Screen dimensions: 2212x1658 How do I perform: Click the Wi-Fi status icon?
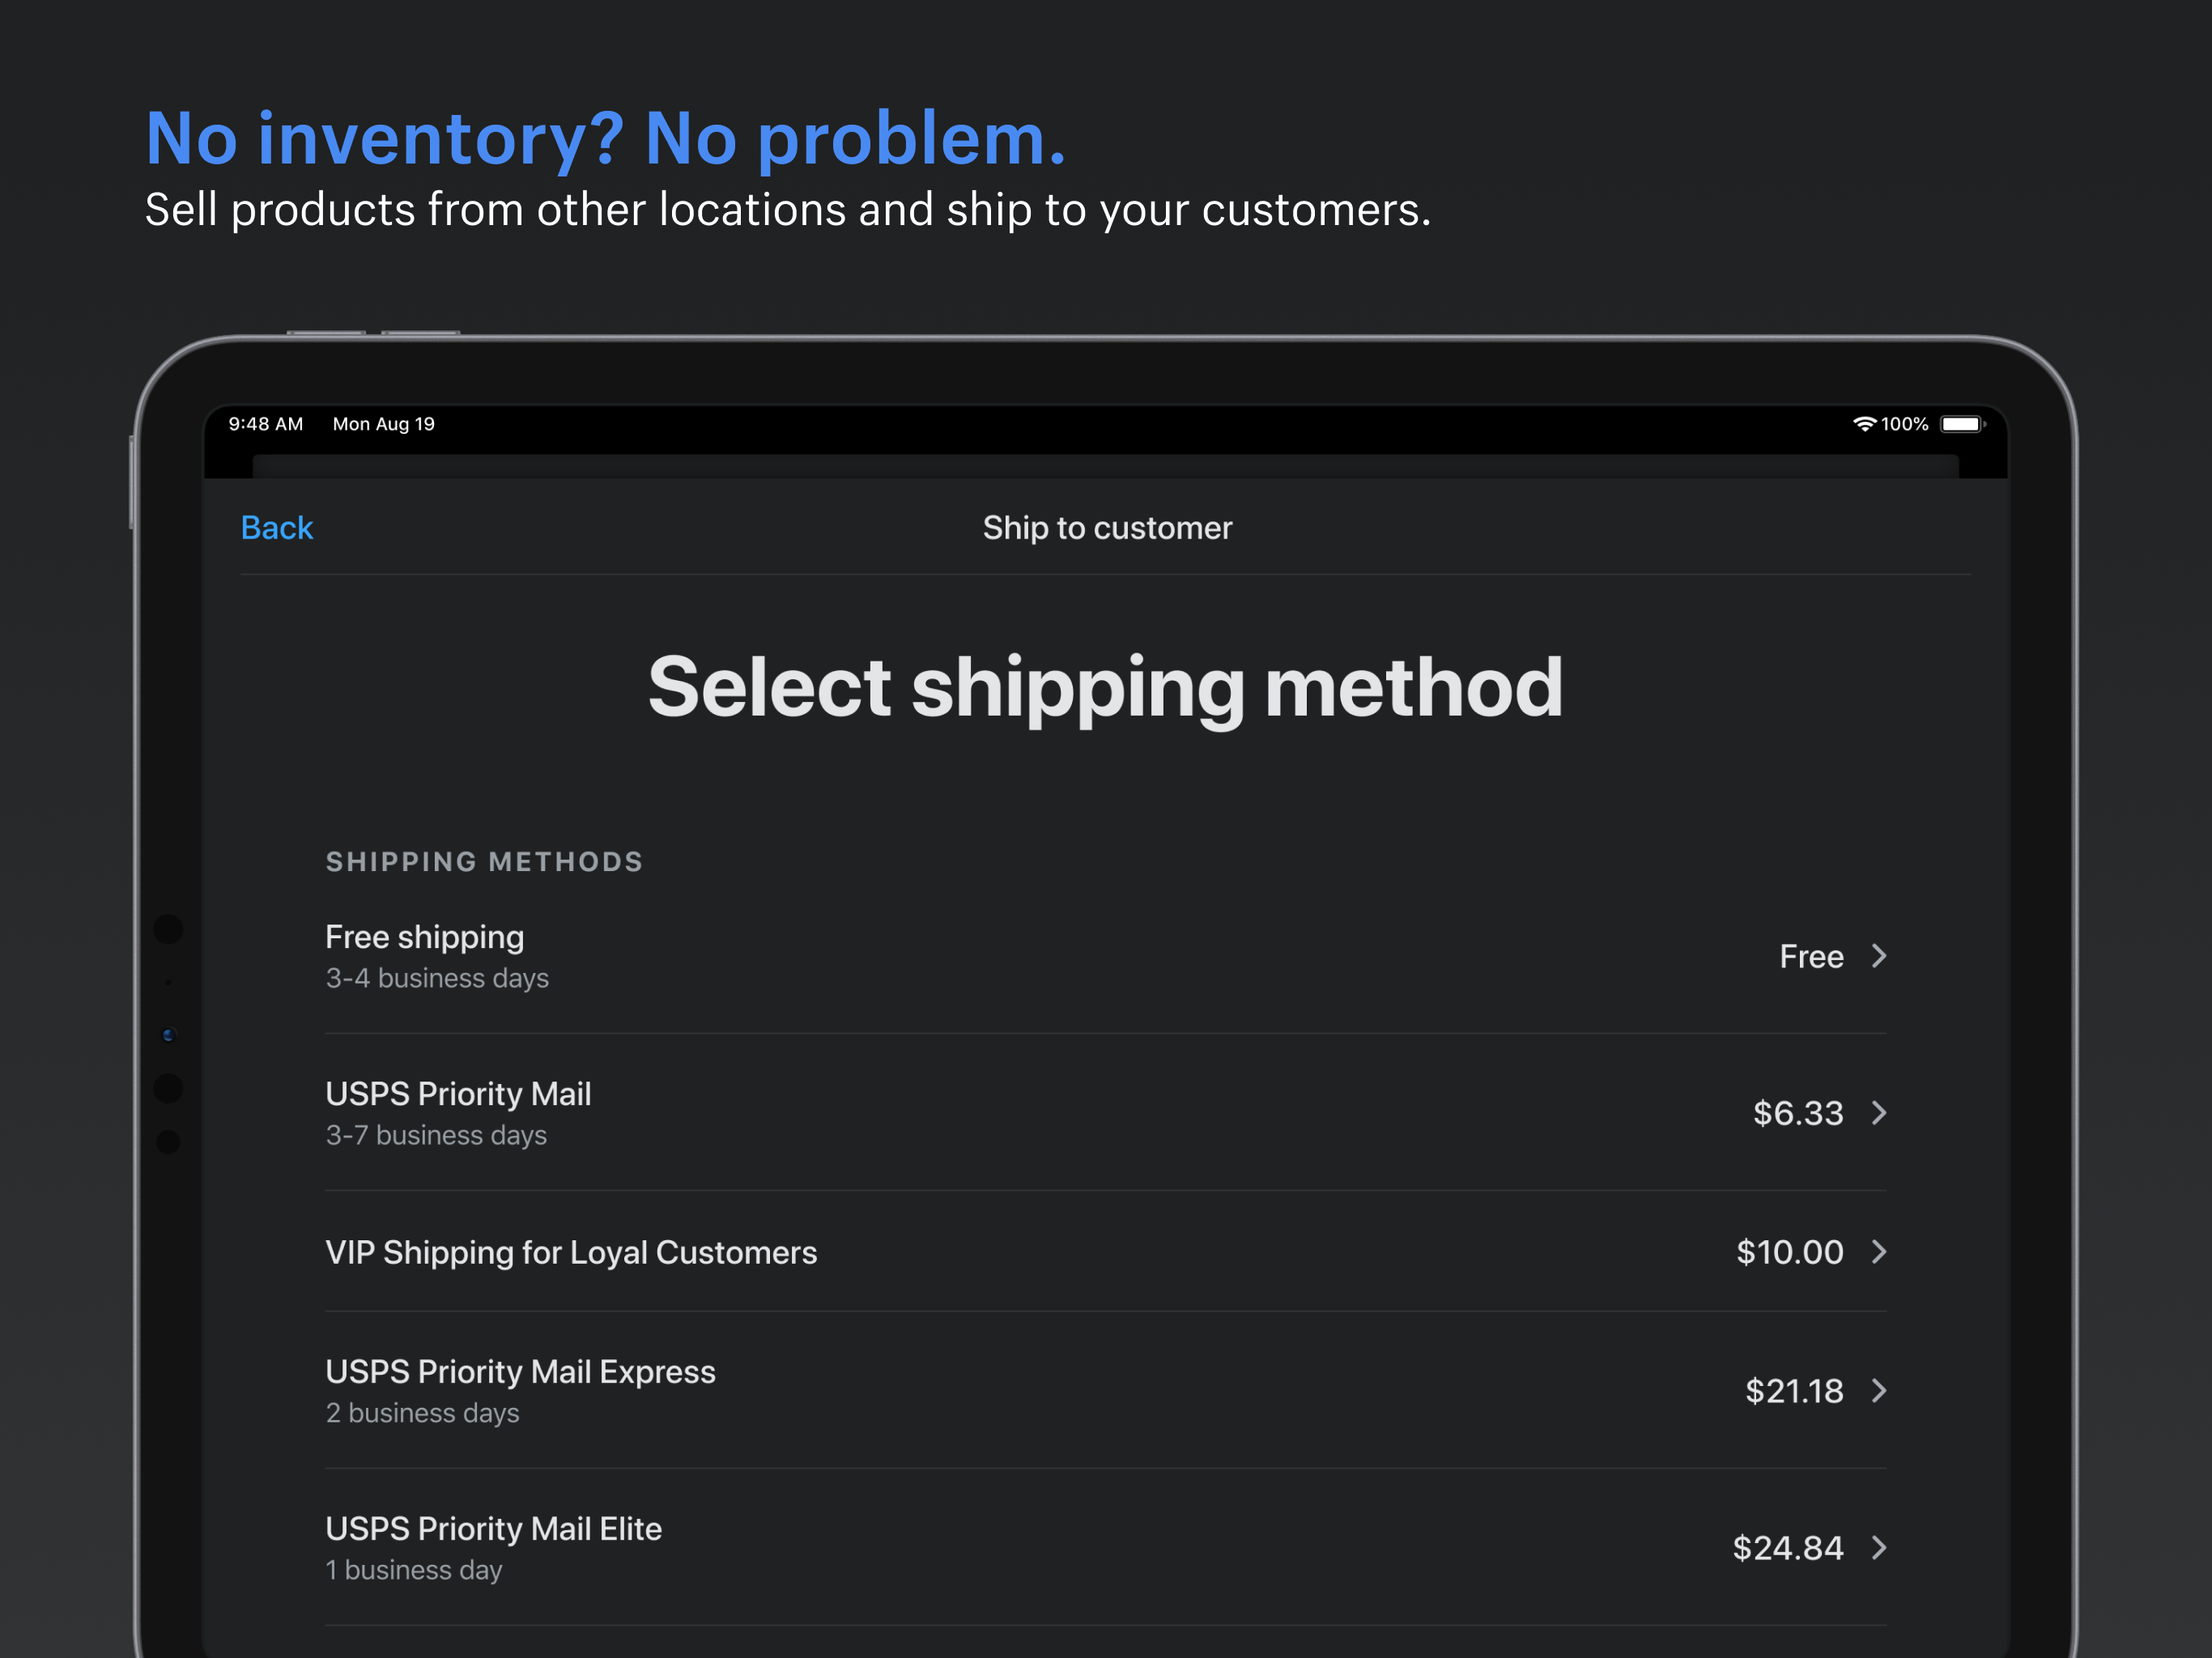(x=1866, y=424)
